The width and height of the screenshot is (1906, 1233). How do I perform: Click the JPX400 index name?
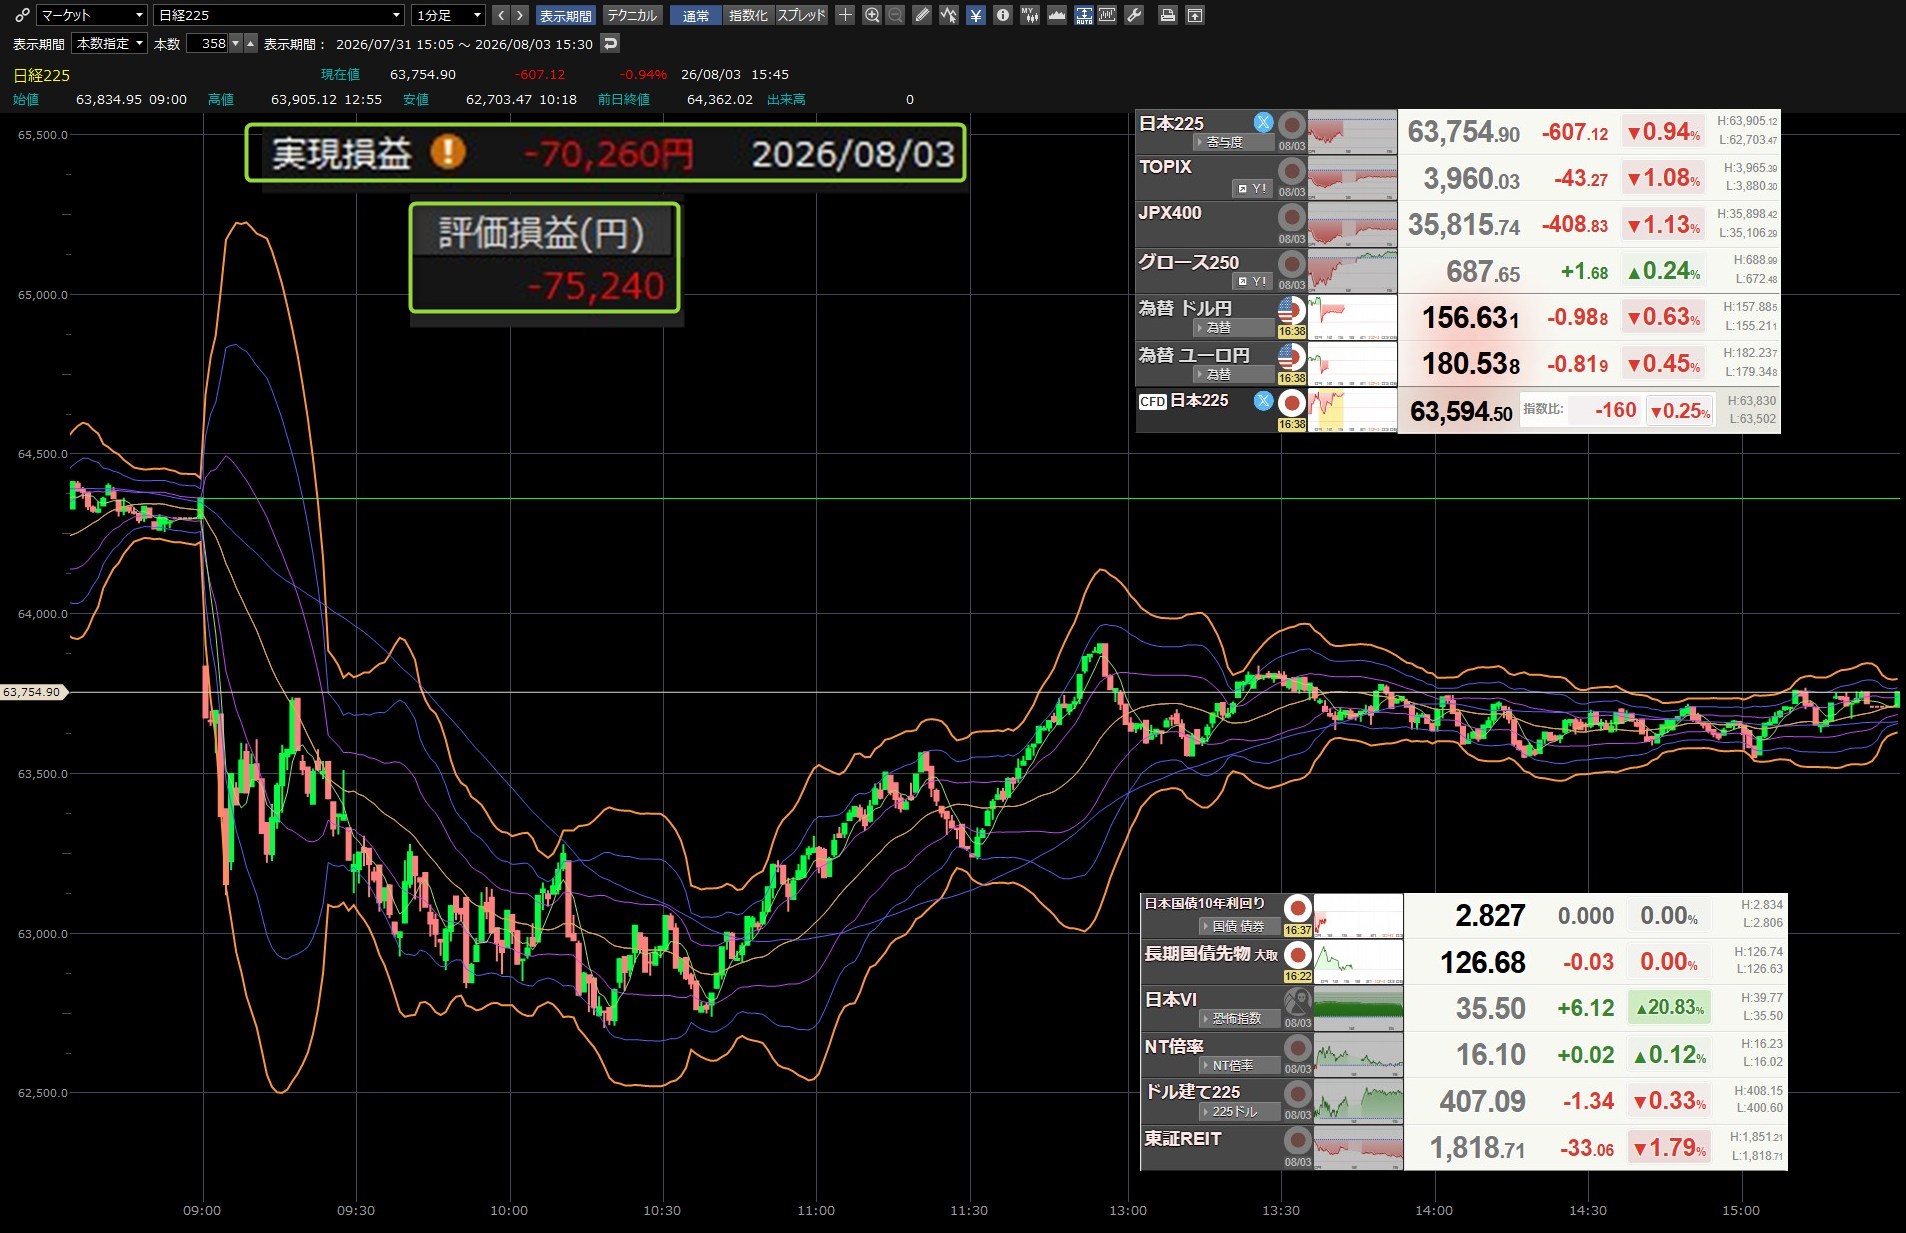coord(1170,213)
